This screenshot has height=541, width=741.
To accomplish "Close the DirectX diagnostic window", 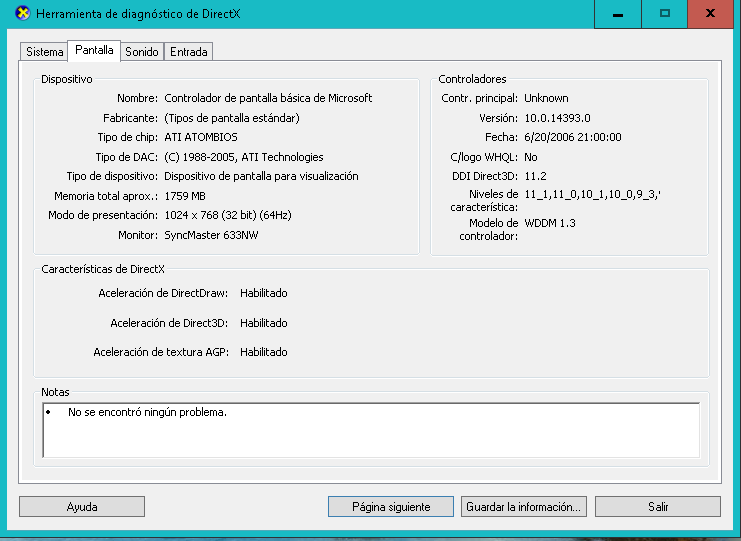I will coord(710,14).
